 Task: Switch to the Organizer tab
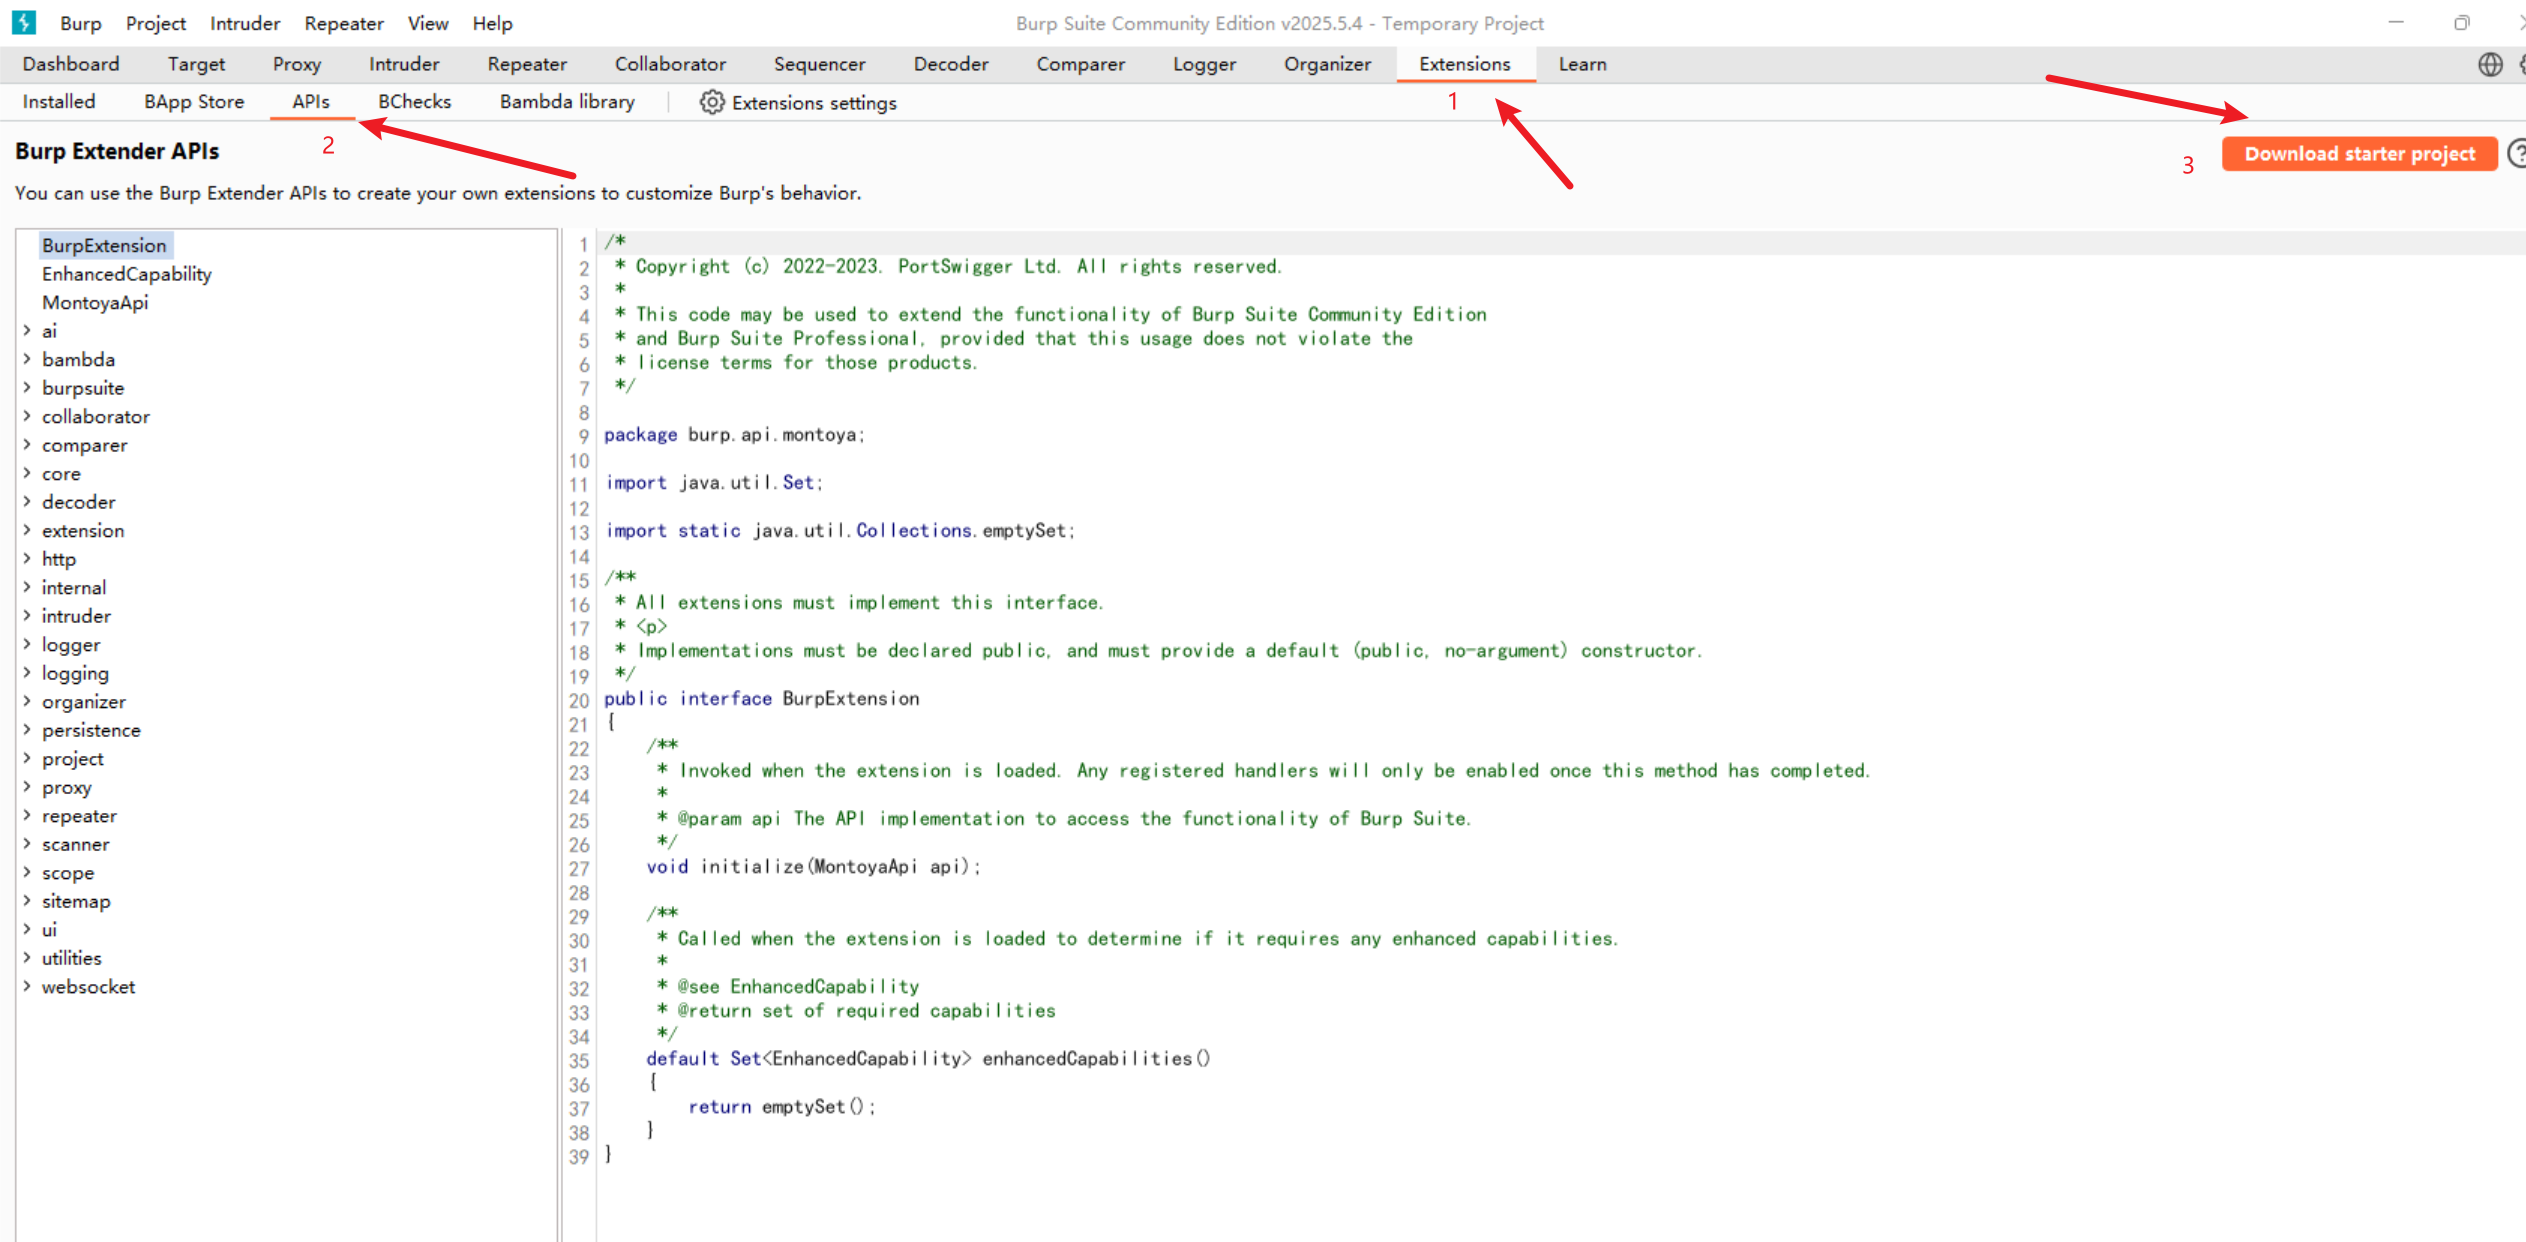pyautogui.click(x=1327, y=64)
